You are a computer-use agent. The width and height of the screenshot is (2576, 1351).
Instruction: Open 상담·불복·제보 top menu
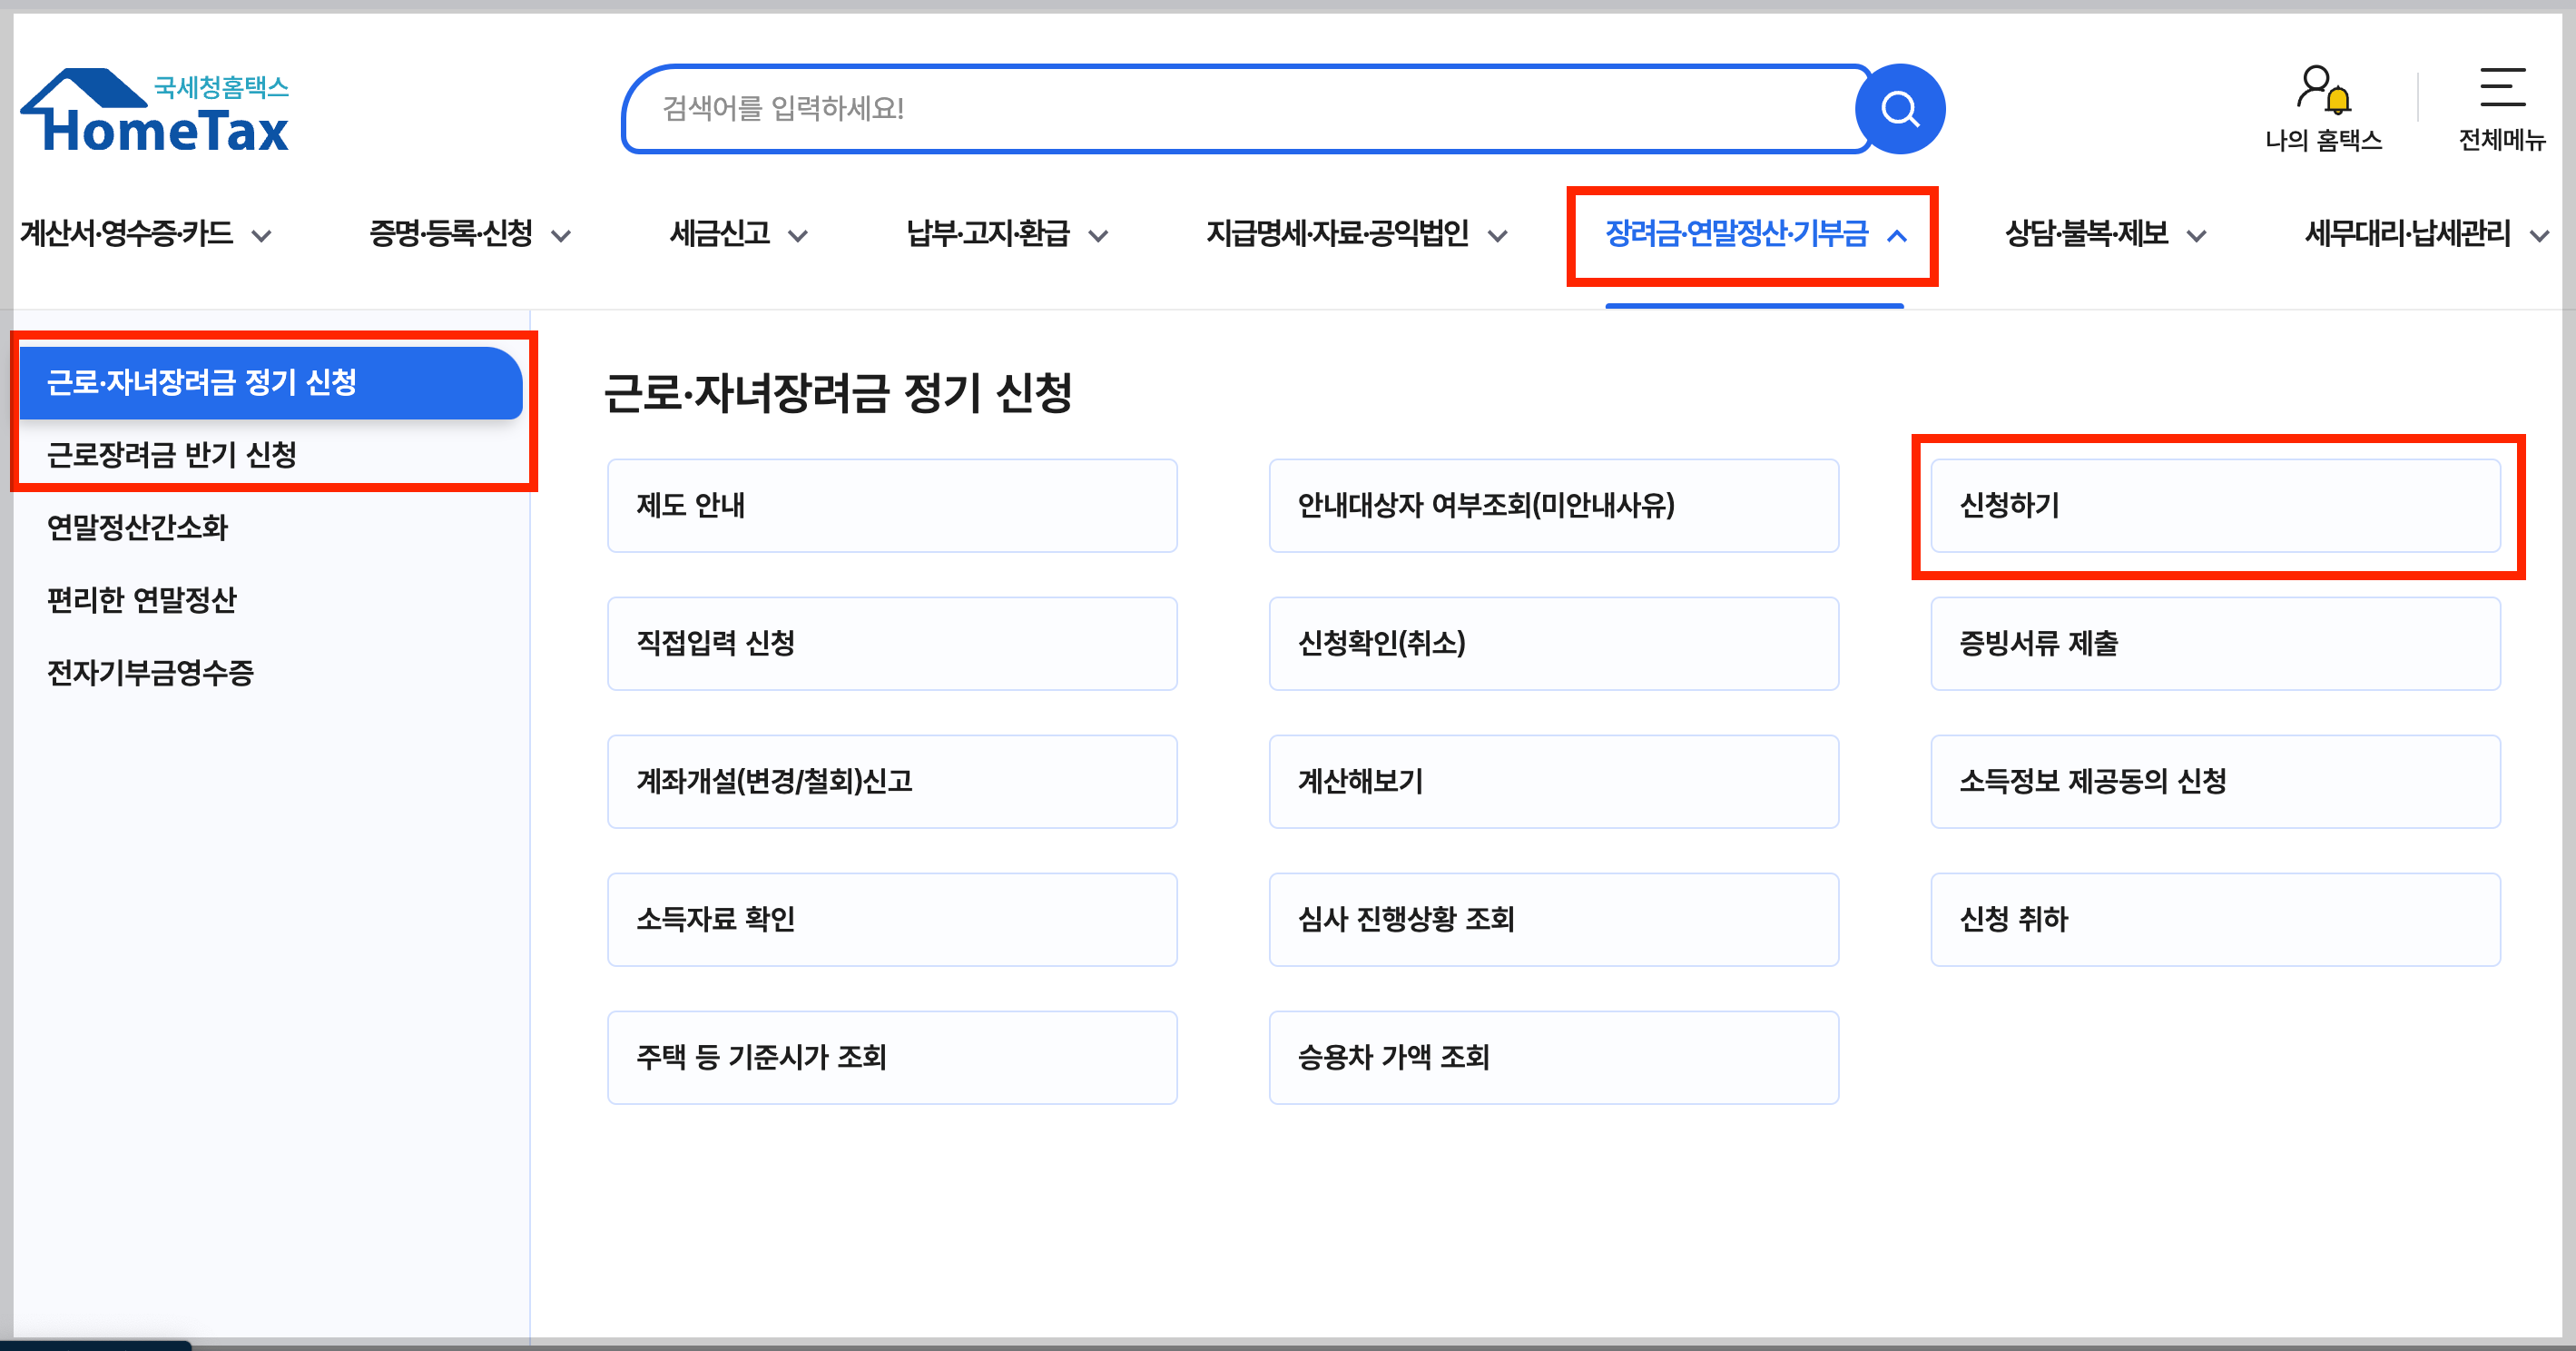(2086, 234)
